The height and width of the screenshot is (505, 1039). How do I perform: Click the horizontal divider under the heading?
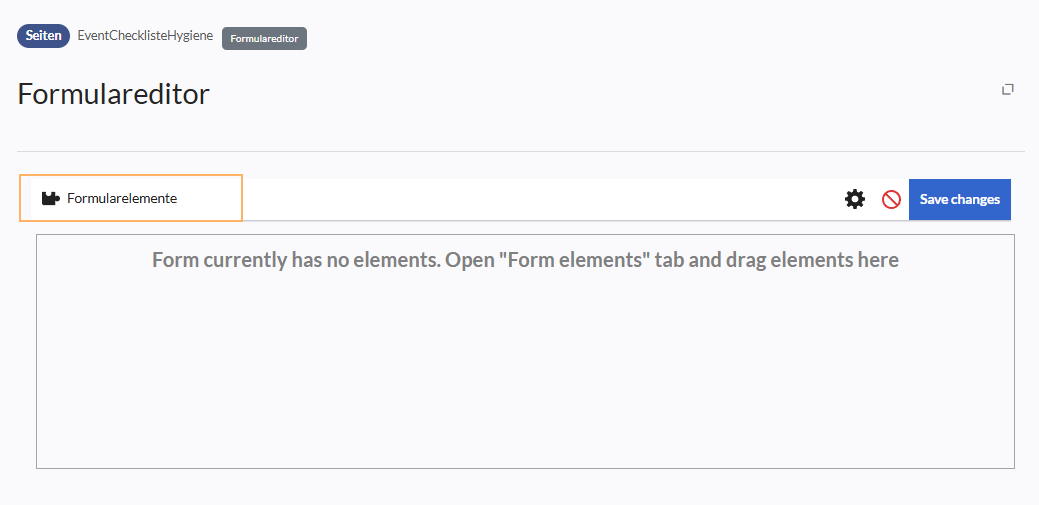[521, 151]
